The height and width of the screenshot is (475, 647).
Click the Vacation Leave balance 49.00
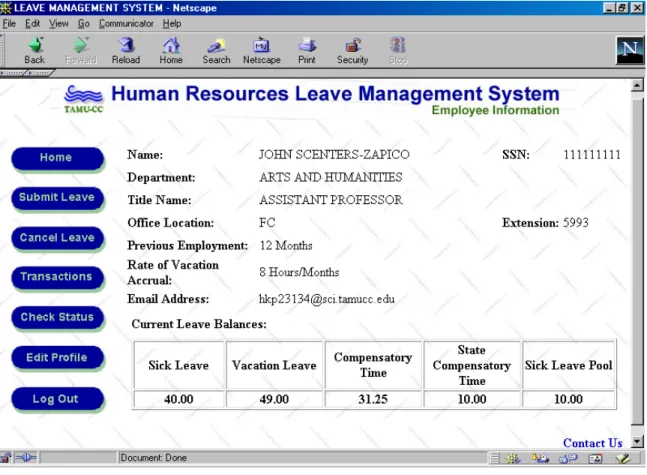click(274, 399)
